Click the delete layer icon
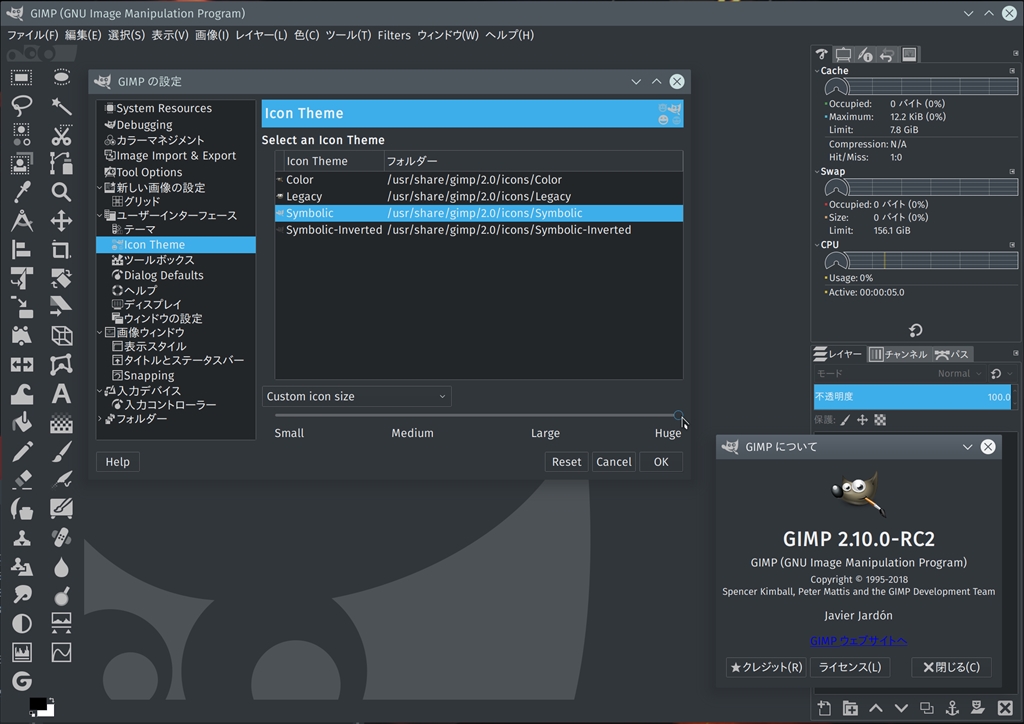This screenshot has width=1024, height=724. 1005,708
